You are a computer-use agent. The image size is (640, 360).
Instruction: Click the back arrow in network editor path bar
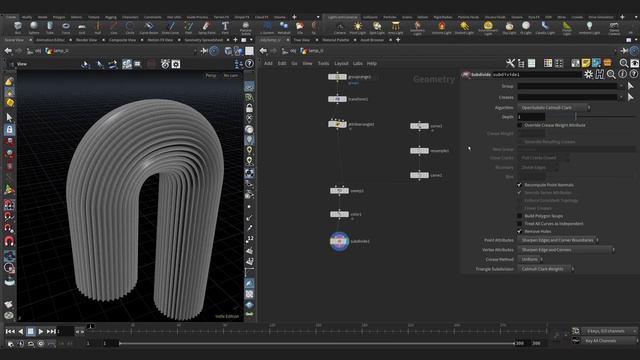[263, 51]
